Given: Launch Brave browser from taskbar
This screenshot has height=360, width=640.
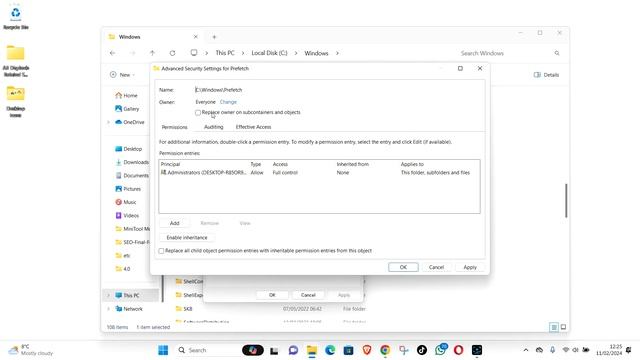Looking at the screenshot, I should 367,350.
